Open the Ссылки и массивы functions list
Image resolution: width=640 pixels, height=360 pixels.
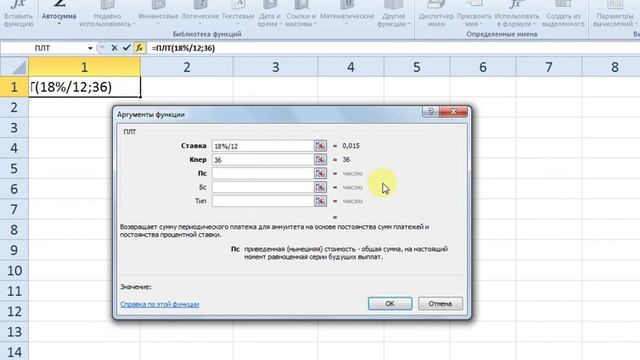click(x=301, y=13)
